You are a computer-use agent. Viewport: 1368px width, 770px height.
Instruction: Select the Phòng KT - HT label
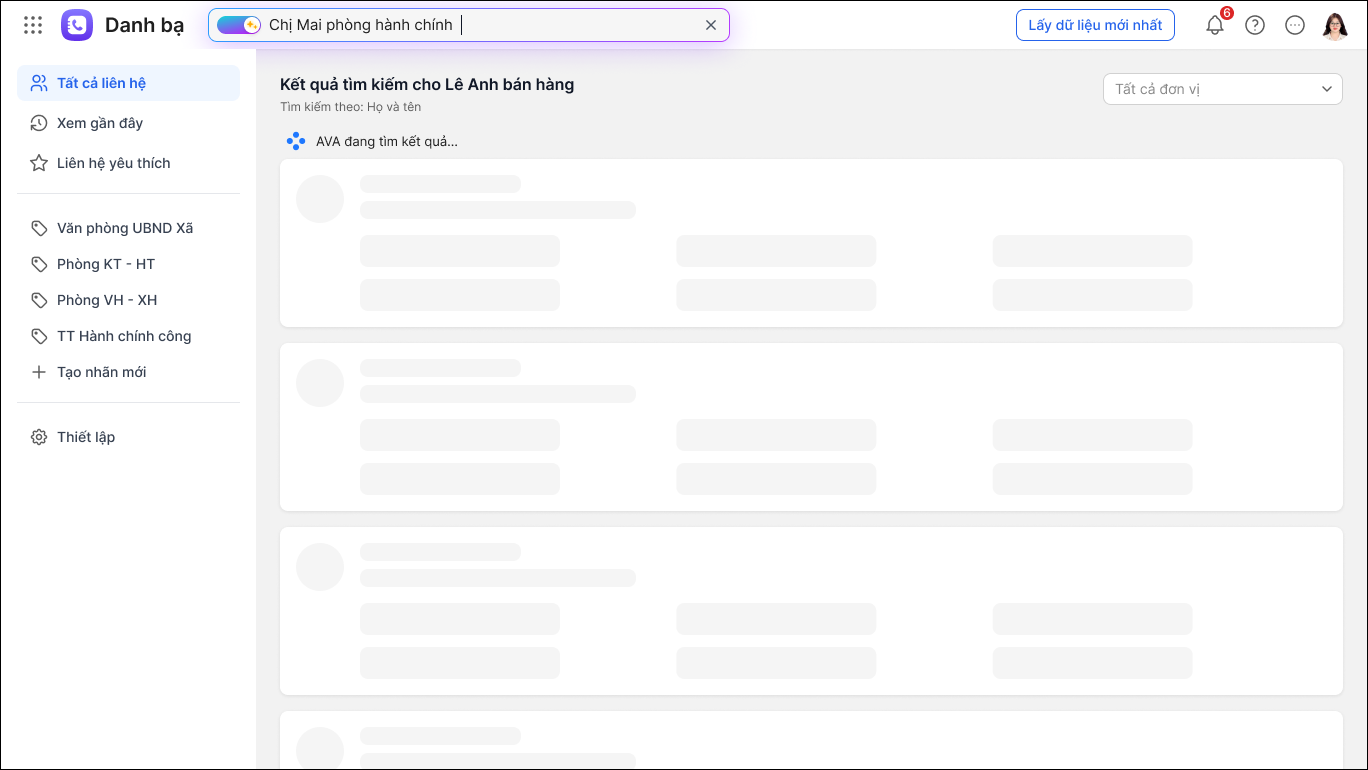pyautogui.click(x=106, y=264)
